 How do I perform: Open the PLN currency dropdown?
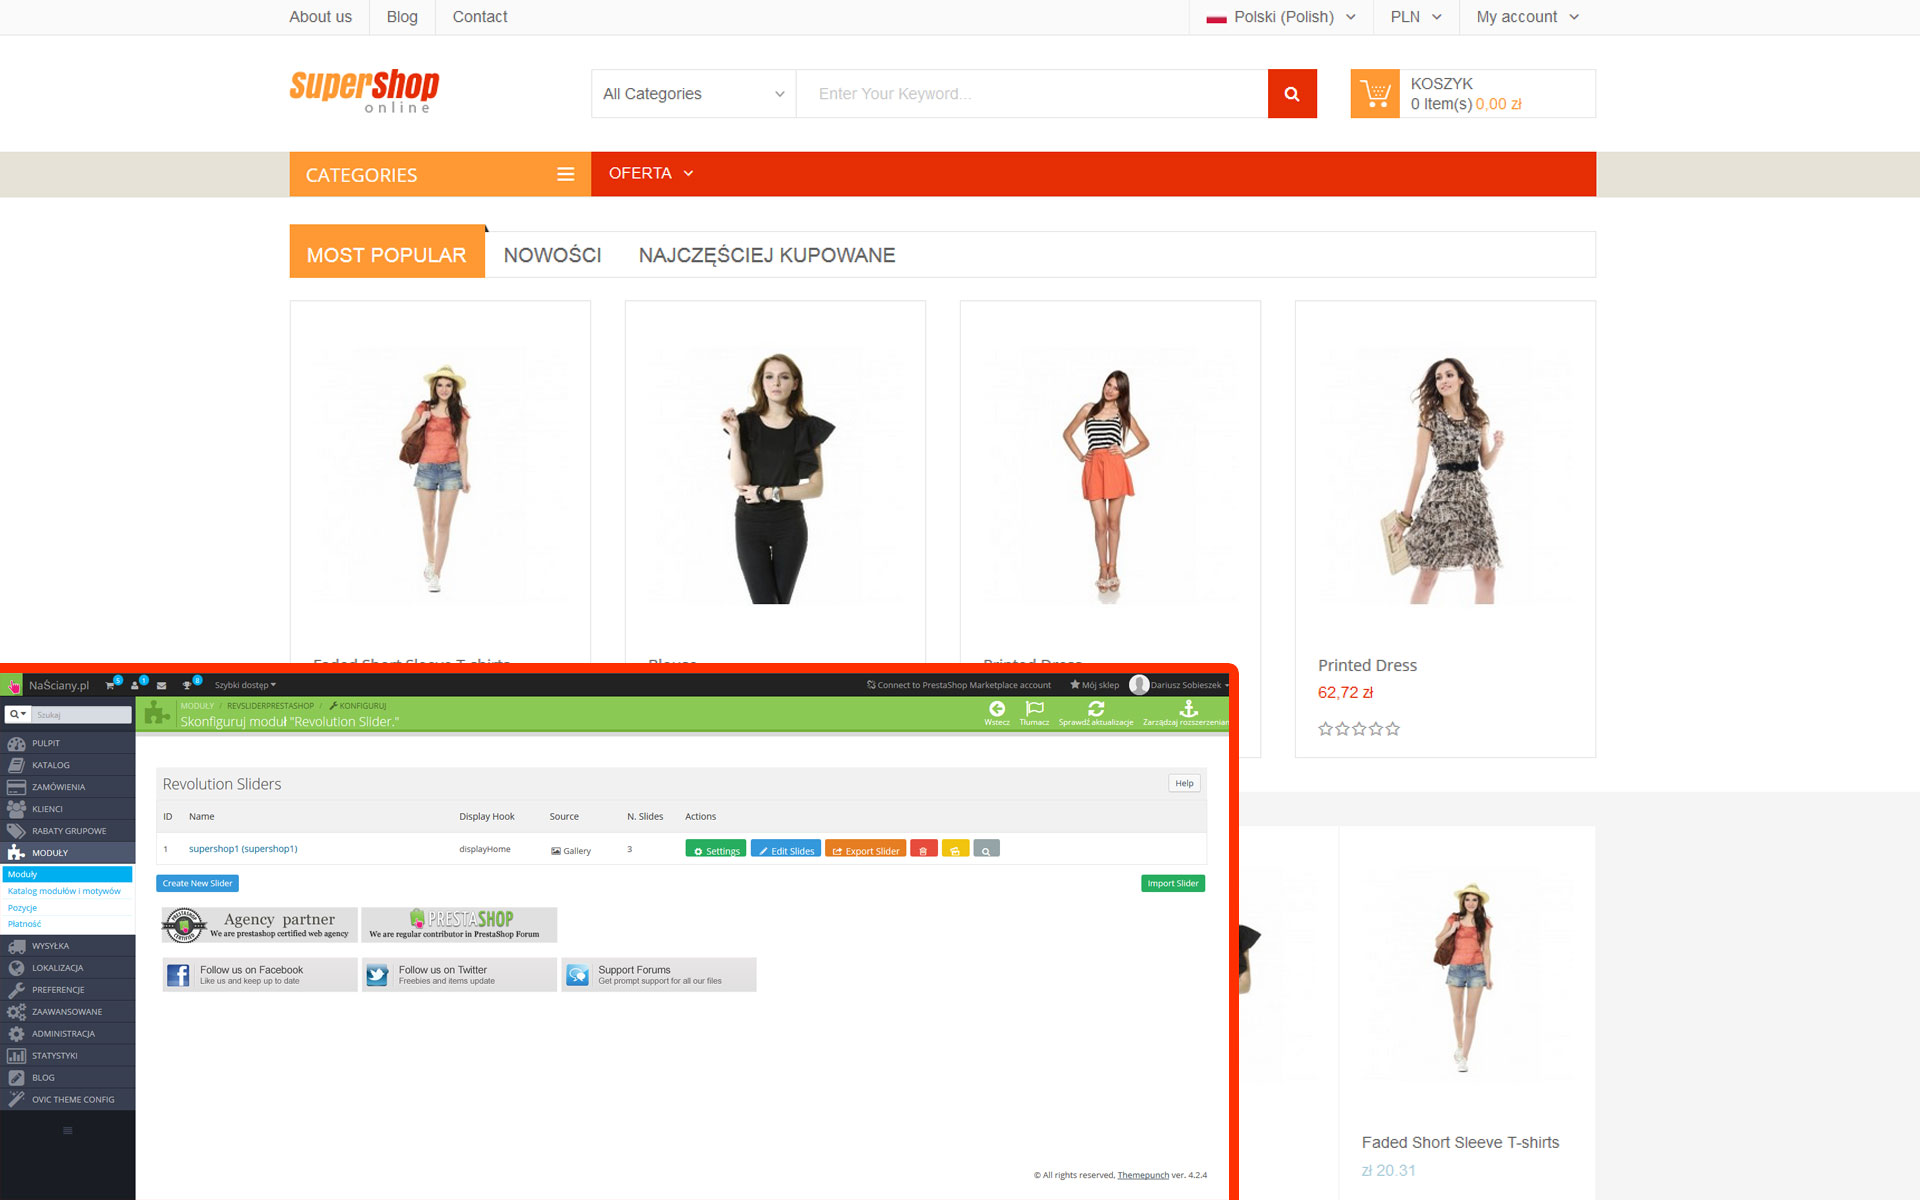[x=1416, y=17]
